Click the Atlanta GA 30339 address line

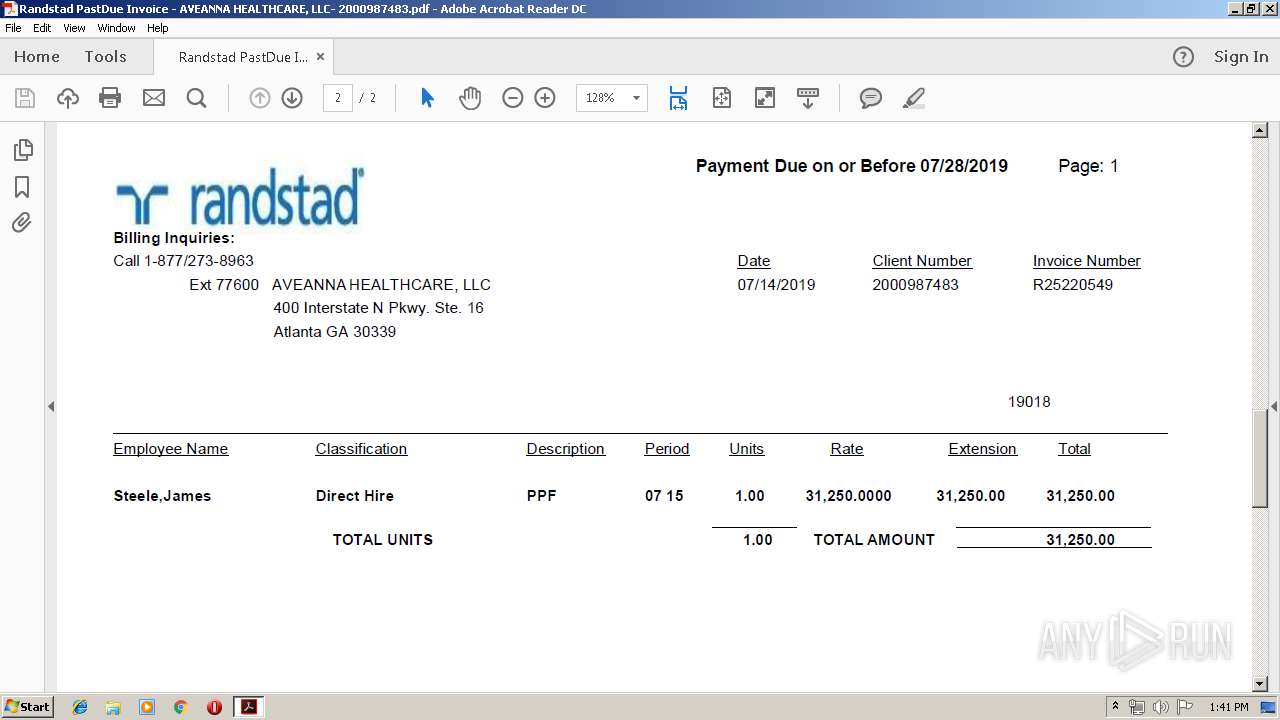335,332
